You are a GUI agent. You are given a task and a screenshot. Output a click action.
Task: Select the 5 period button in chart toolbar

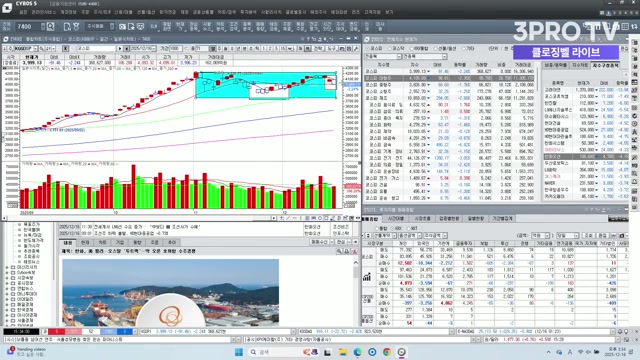[277, 49]
